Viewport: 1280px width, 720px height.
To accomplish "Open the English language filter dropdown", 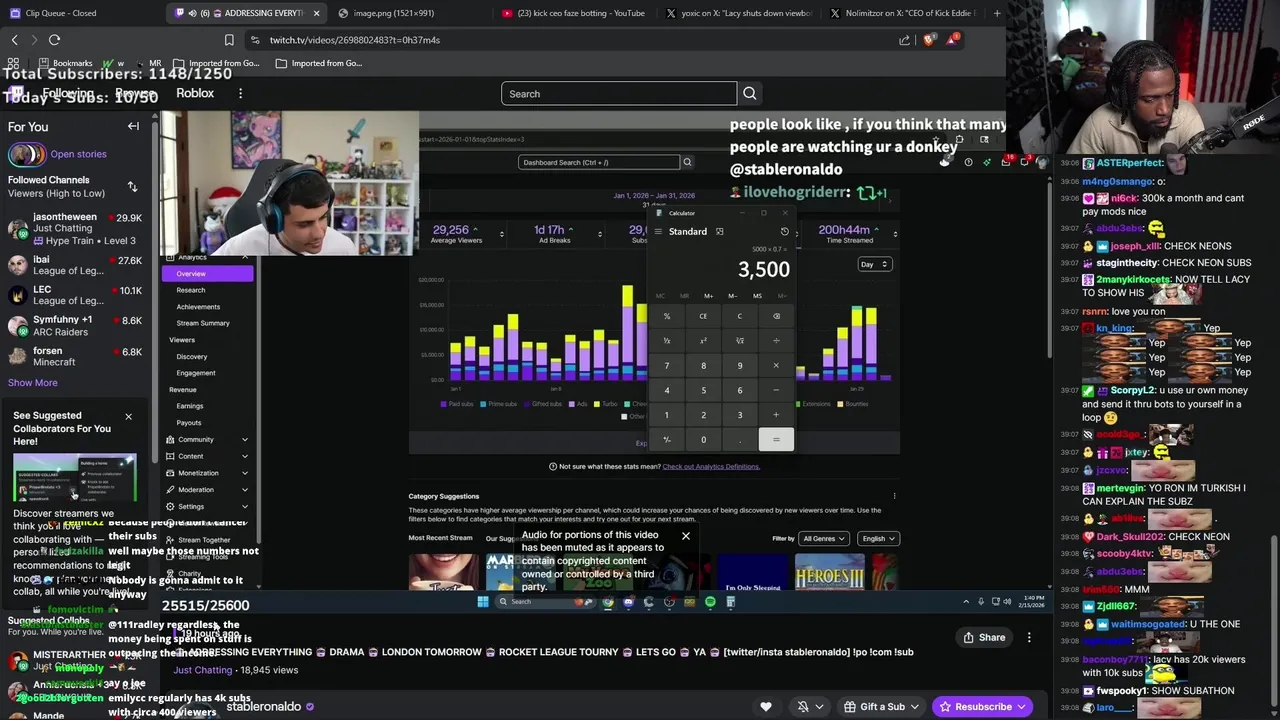I will (x=879, y=539).
